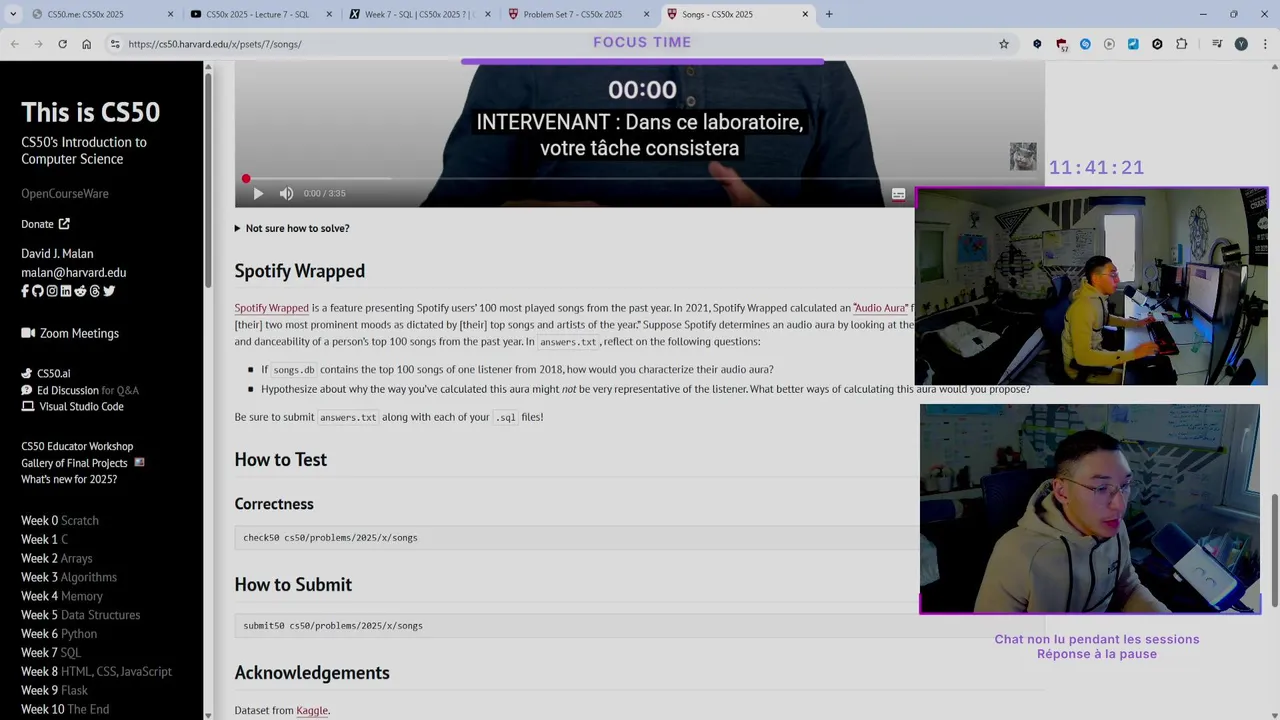Screen dimensions: 1280x720
Task: Open Zoom Meetings sidebar link
Action: [70, 333]
